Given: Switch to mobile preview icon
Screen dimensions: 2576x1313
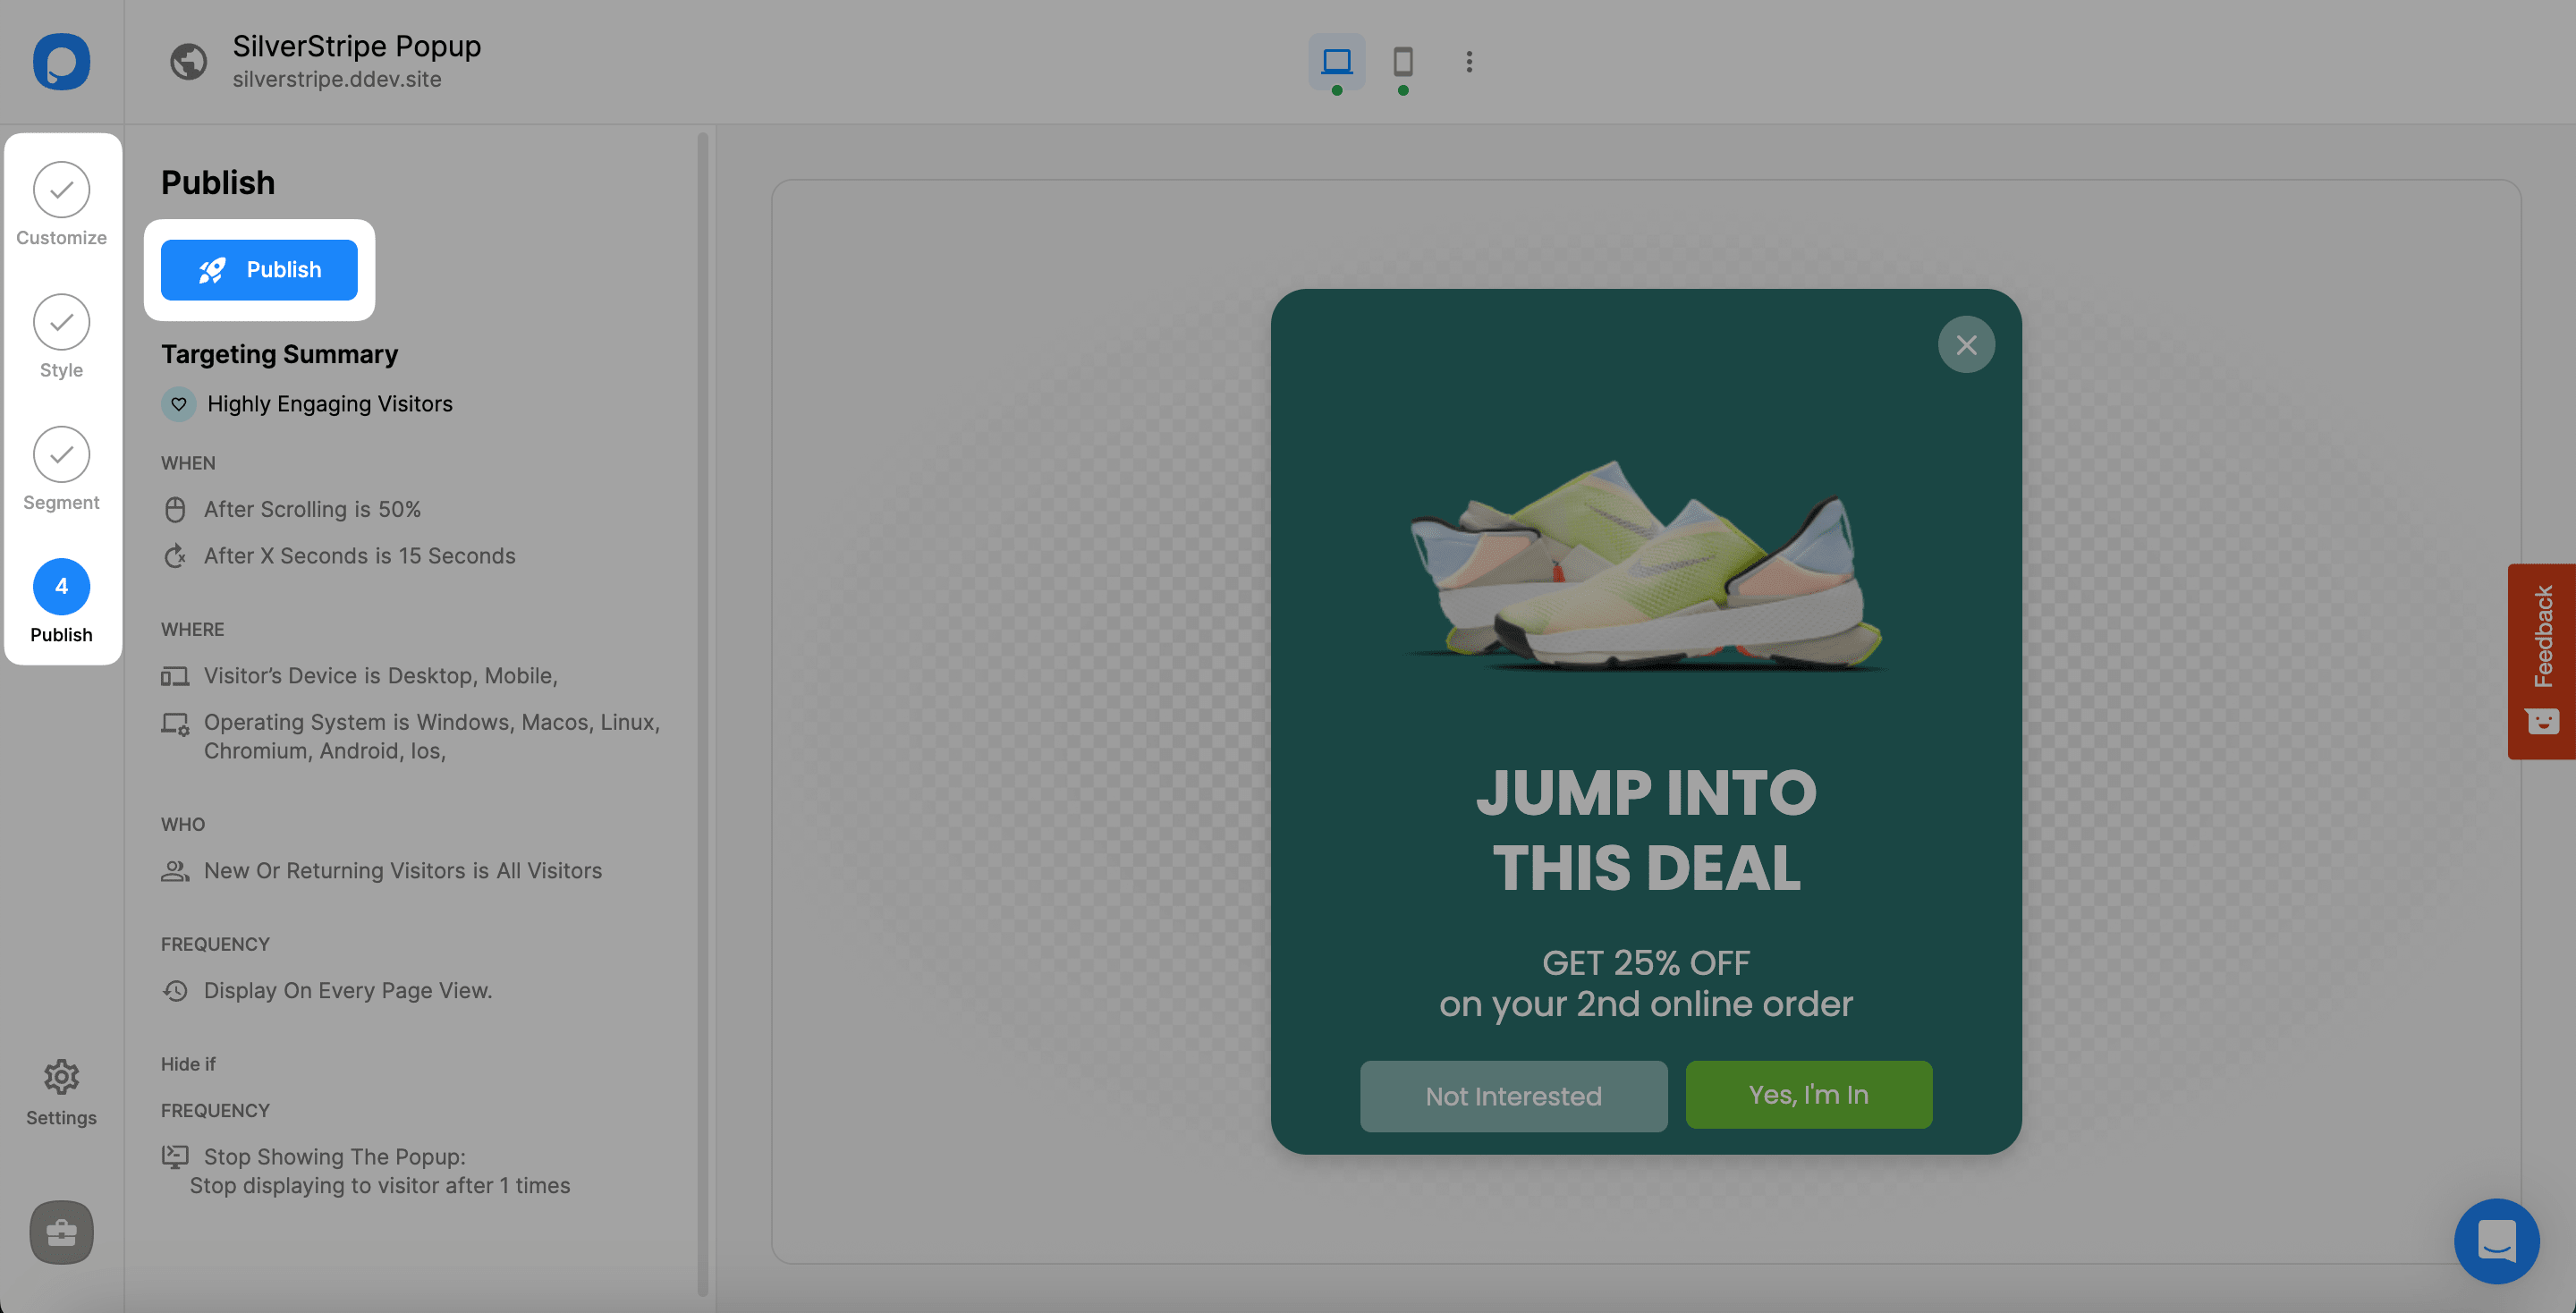Looking at the screenshot, I should click(x=1403, y=61).
